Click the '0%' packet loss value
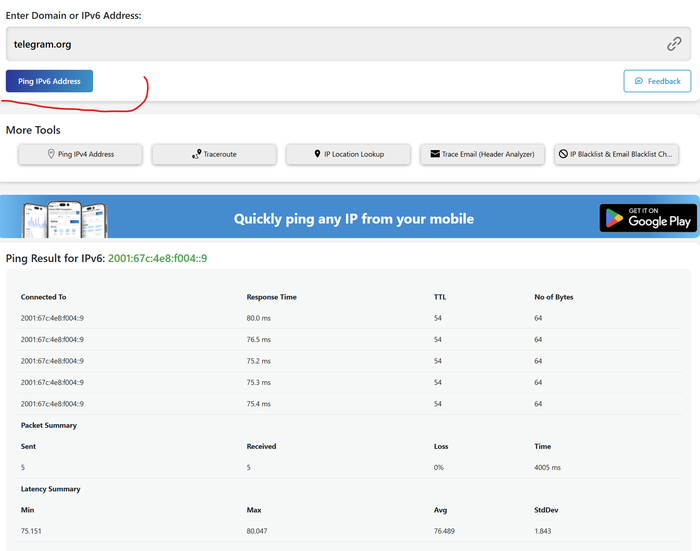The height and width of the screenshot is (551, 700). 439,468
